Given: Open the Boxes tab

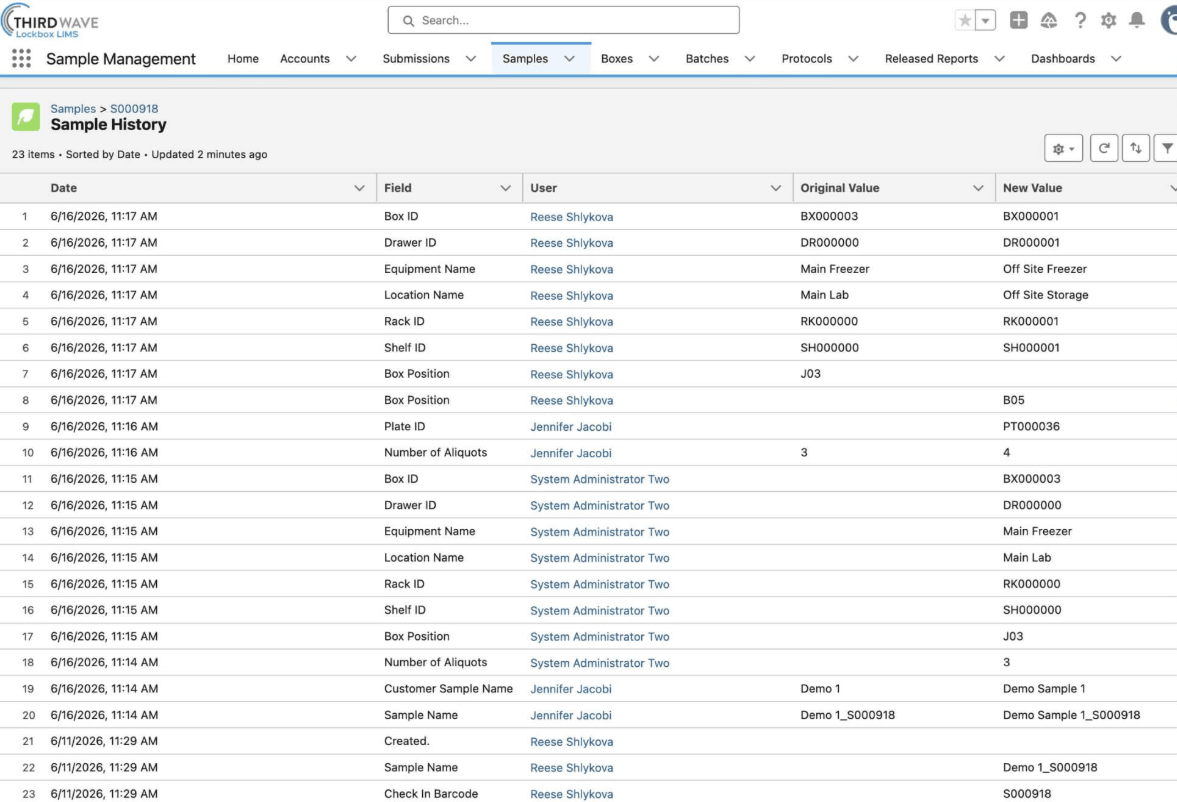Looking at the screenshot, I should pos(617,59).
